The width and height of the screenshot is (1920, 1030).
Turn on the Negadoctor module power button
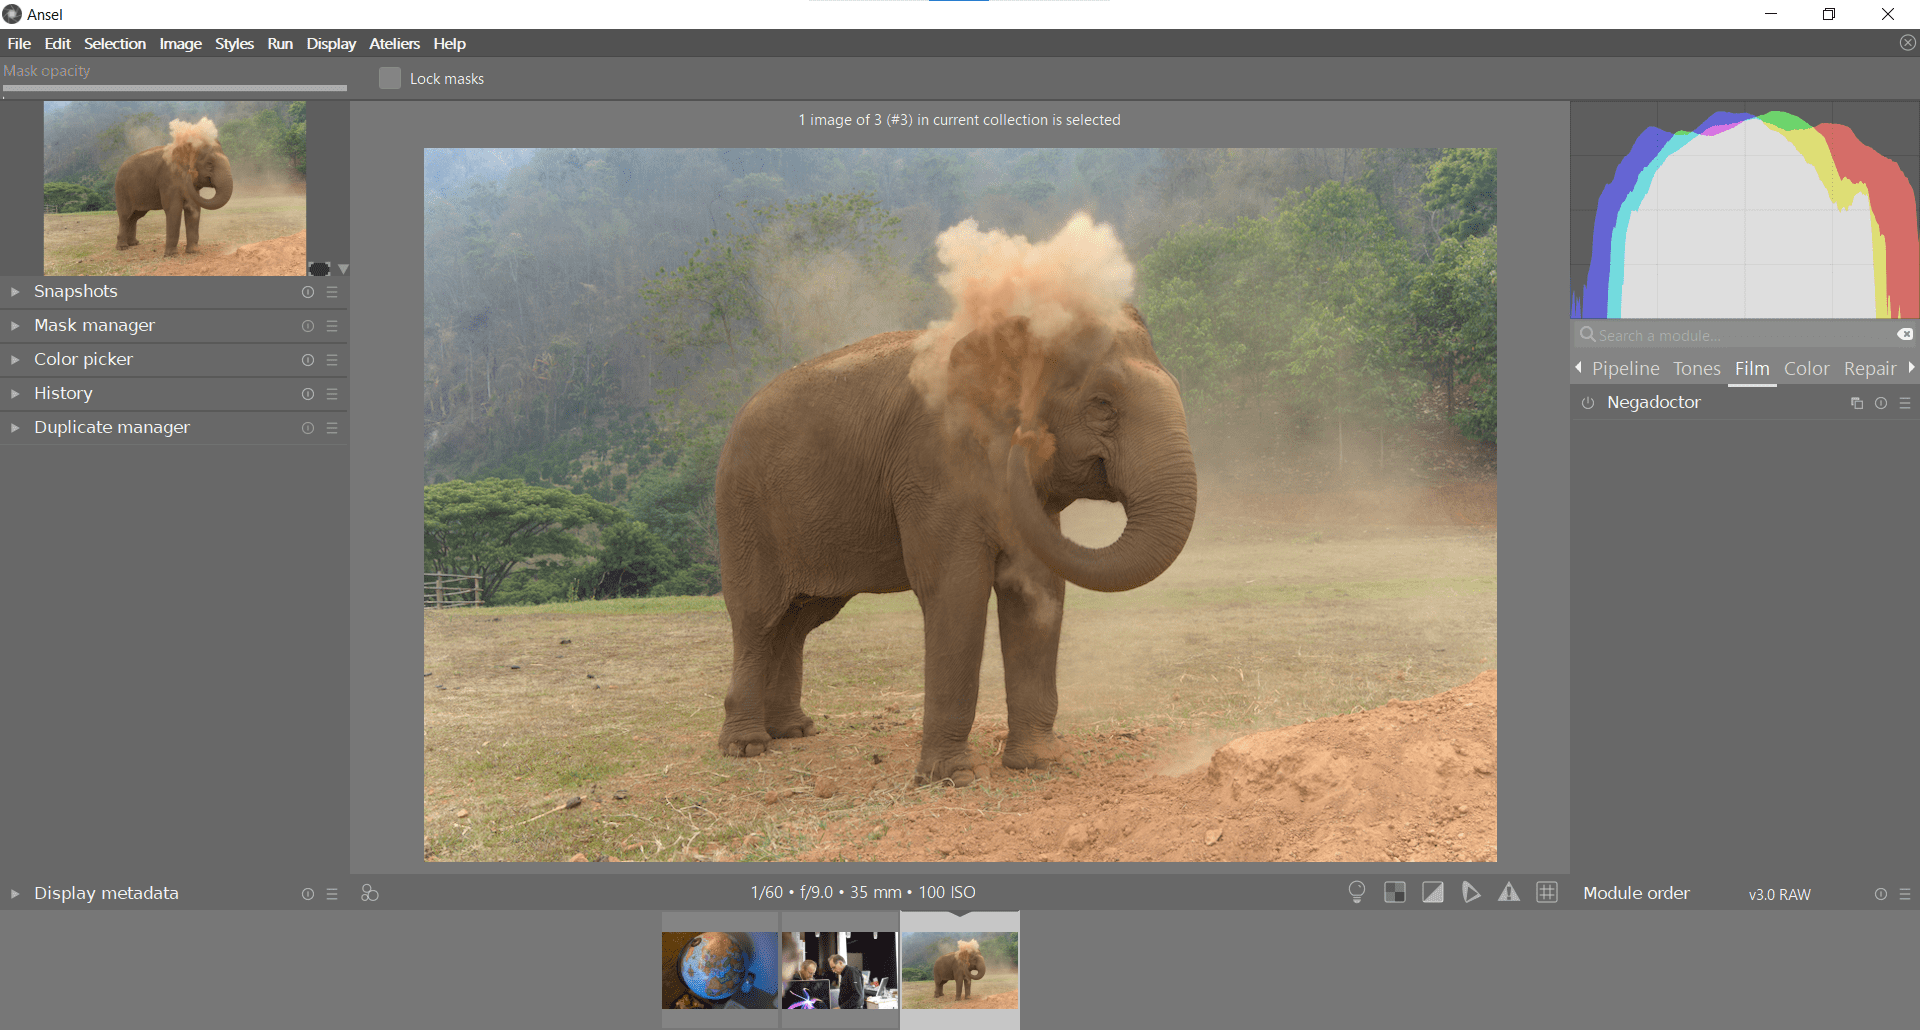[x=1588, y=403]
